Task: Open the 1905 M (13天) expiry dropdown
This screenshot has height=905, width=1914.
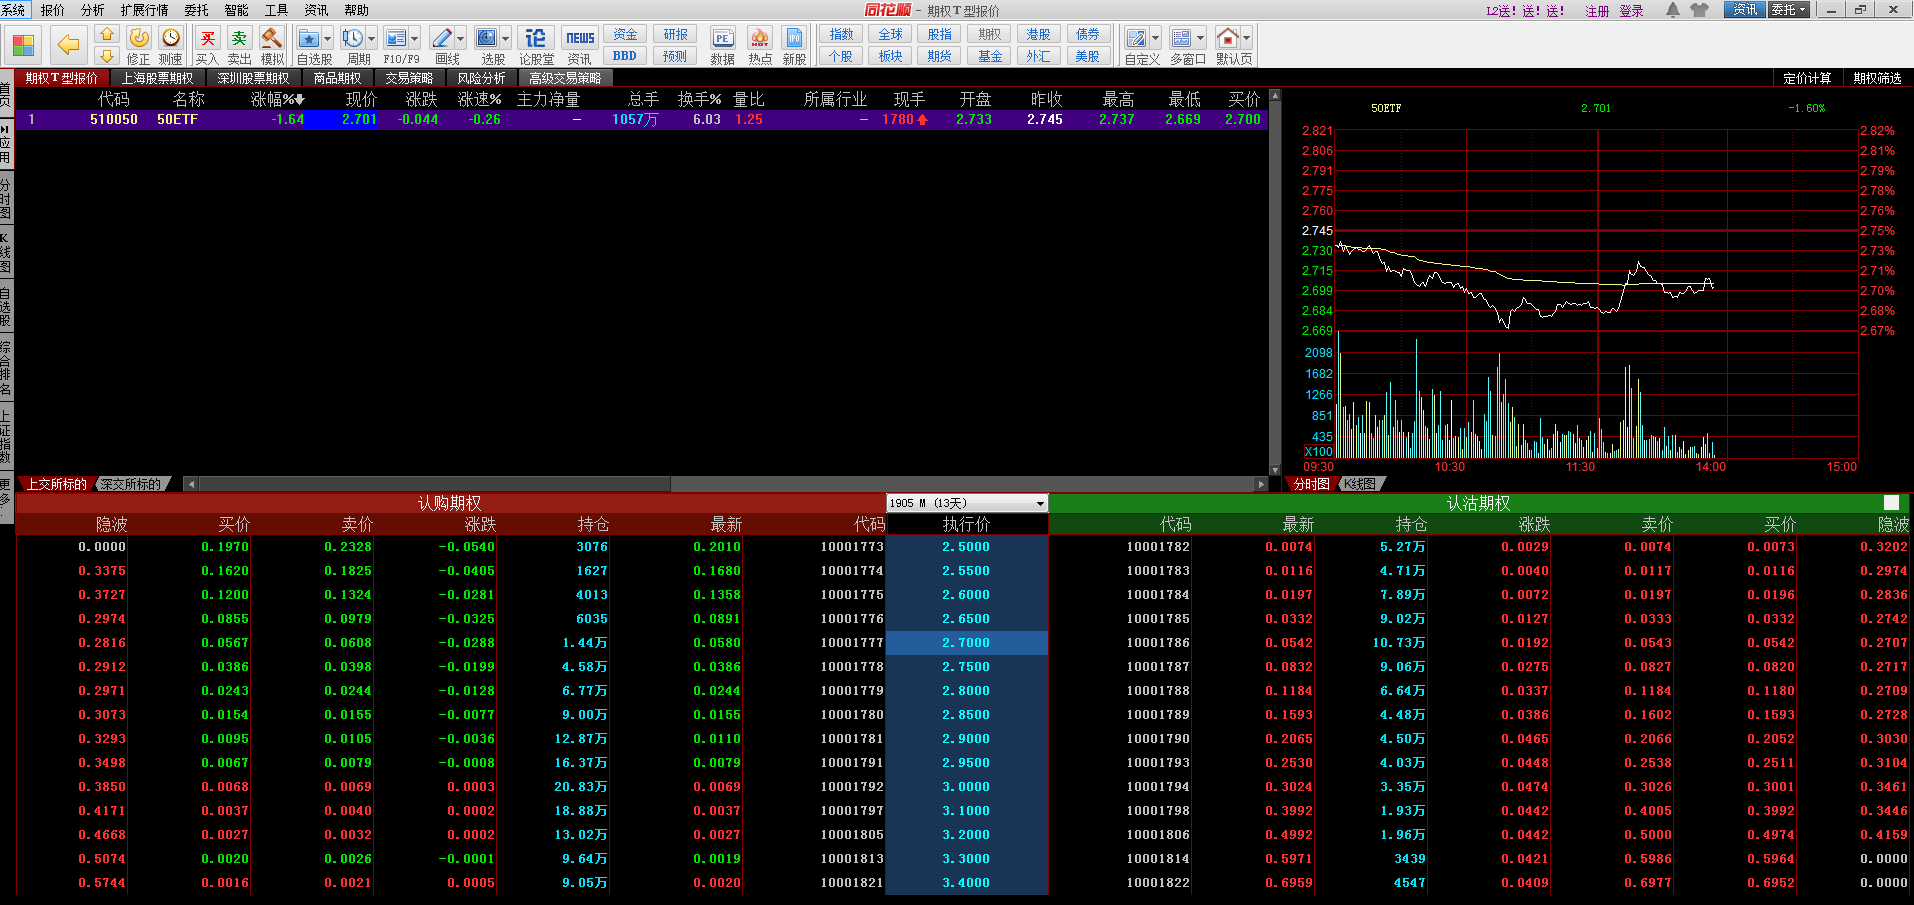Action: tap(967, 503)
